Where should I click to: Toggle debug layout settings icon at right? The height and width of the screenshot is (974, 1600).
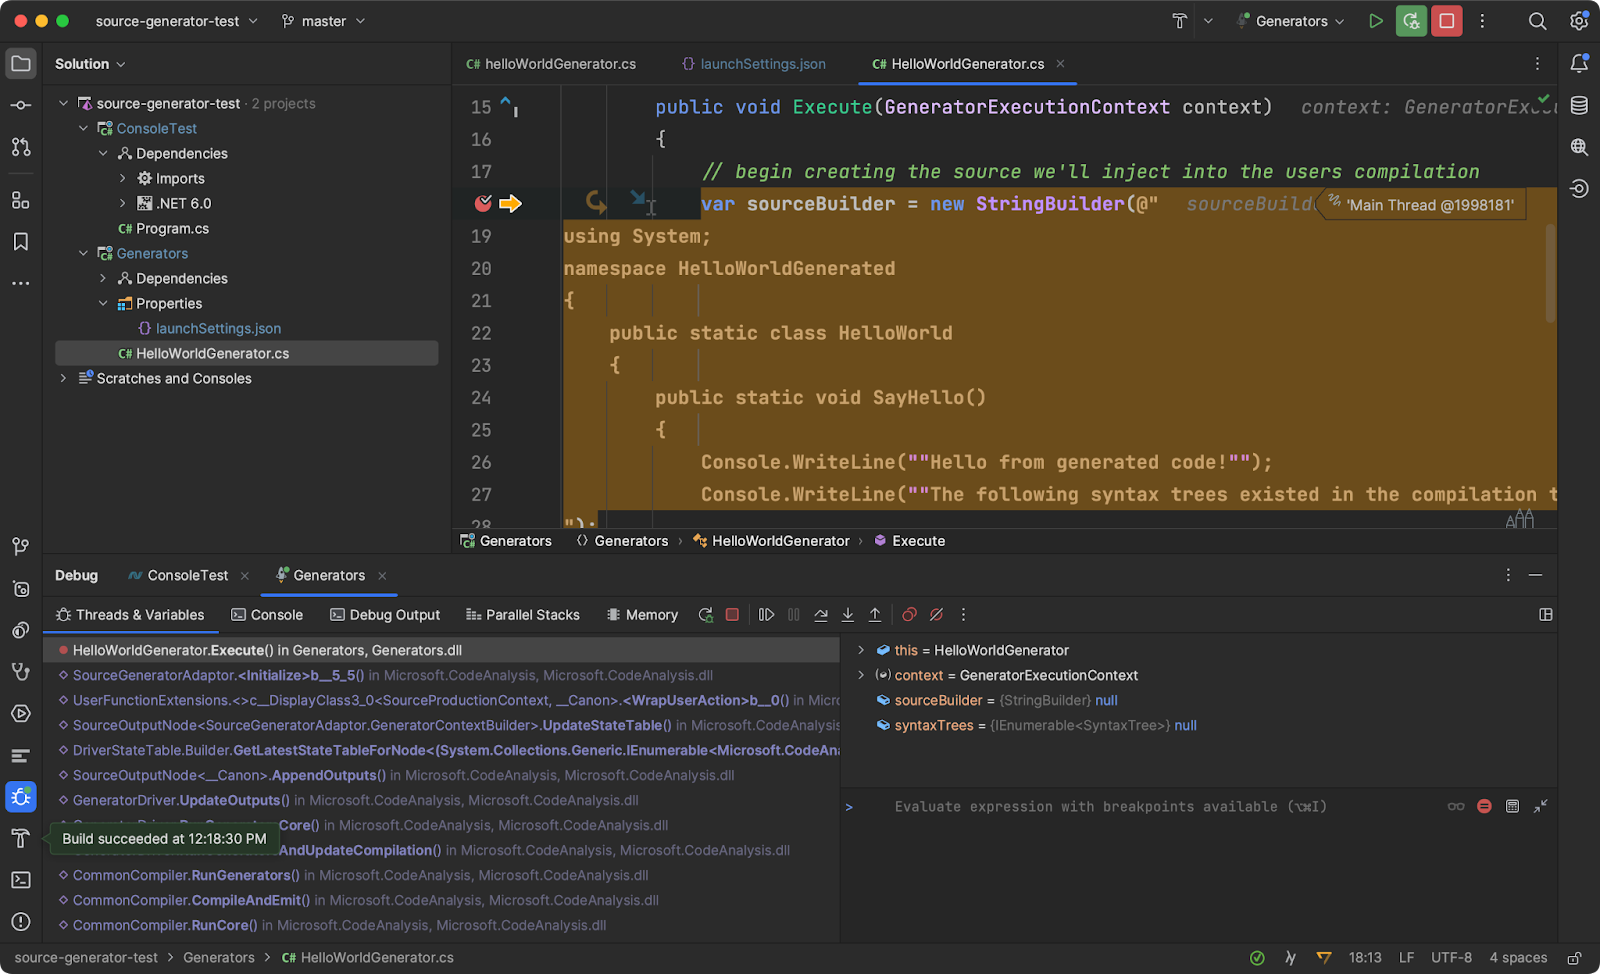[1546, 615]
